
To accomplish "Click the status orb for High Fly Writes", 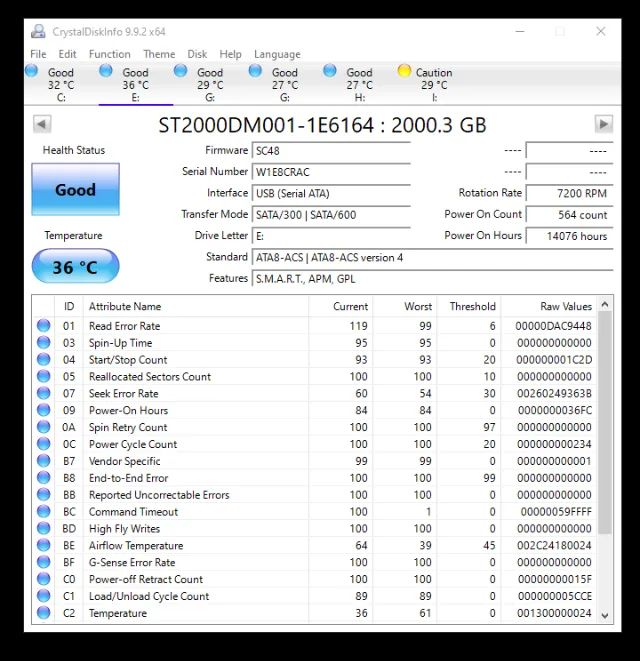I will (x=43, y=528).
